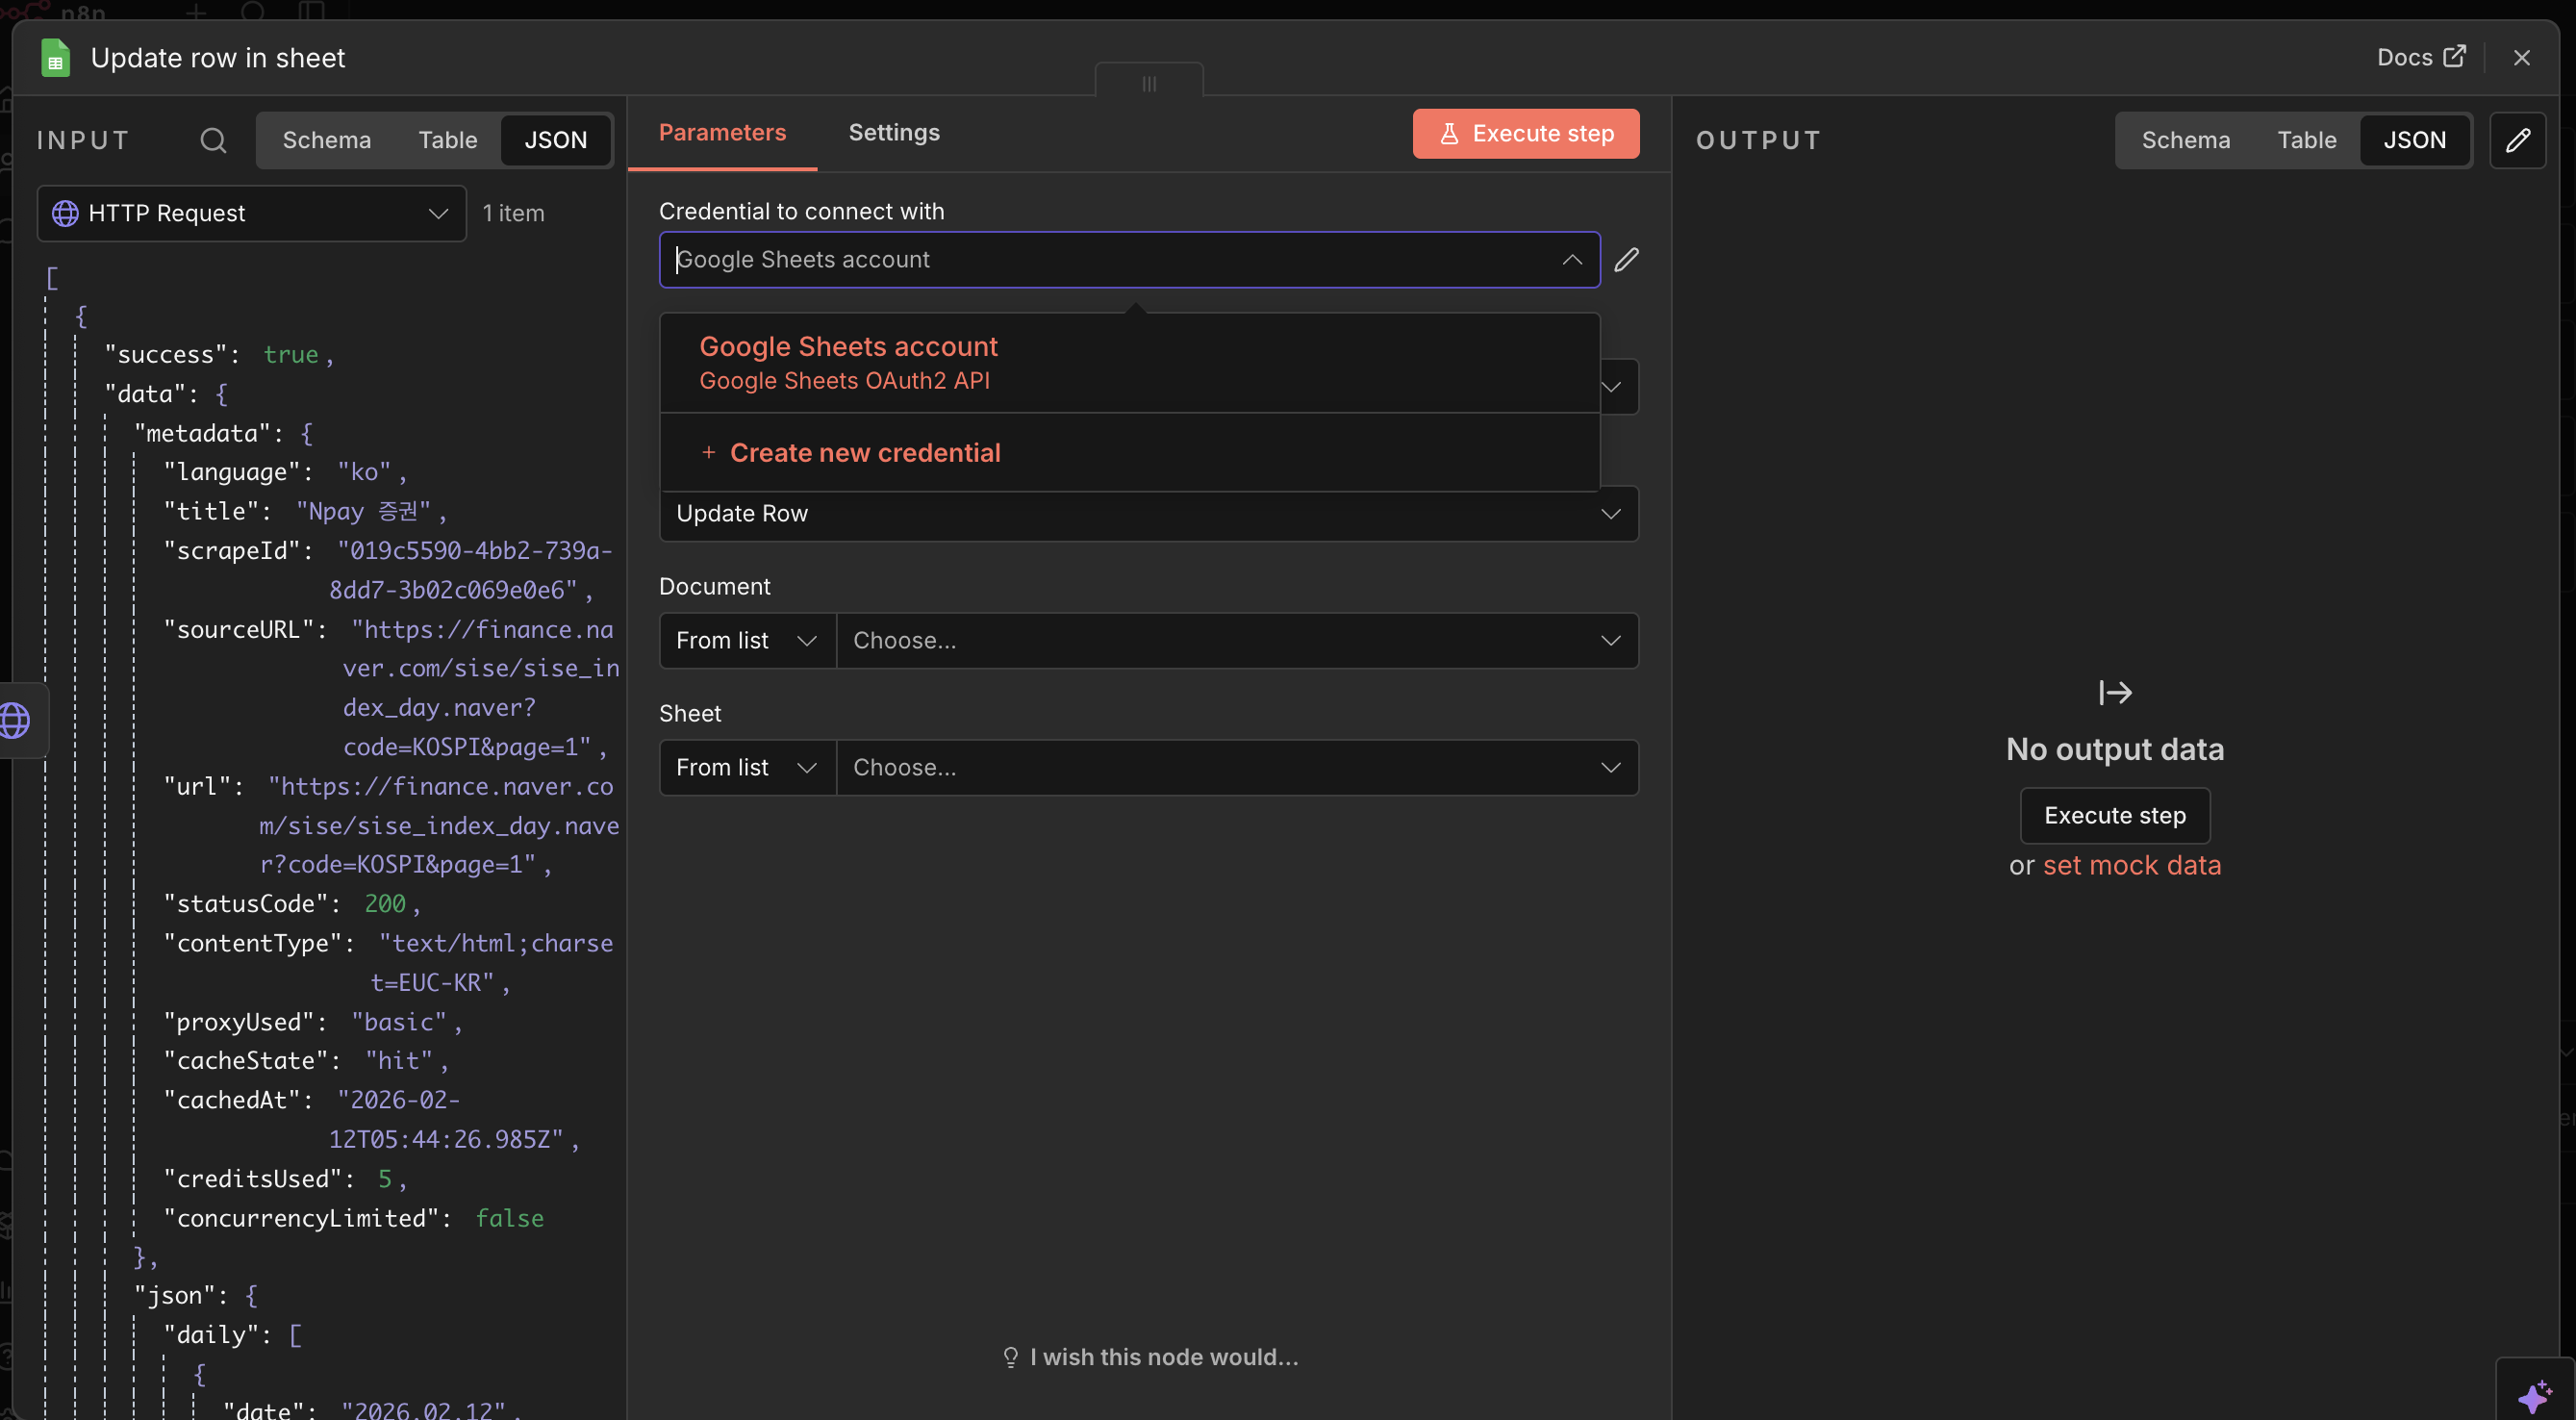Click the input search magnifier icon

(x=212, y=140)
